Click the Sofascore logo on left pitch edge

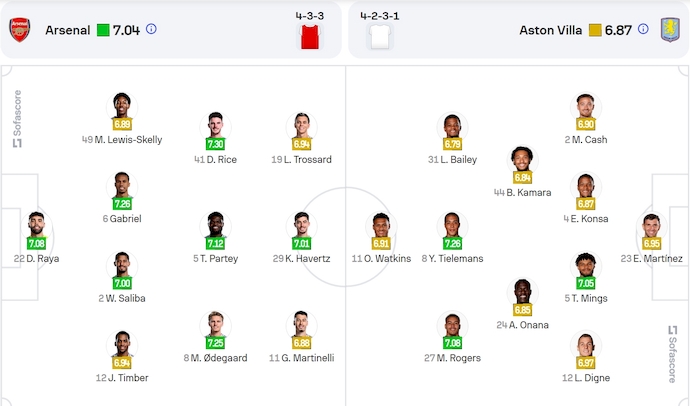[17, 119]
